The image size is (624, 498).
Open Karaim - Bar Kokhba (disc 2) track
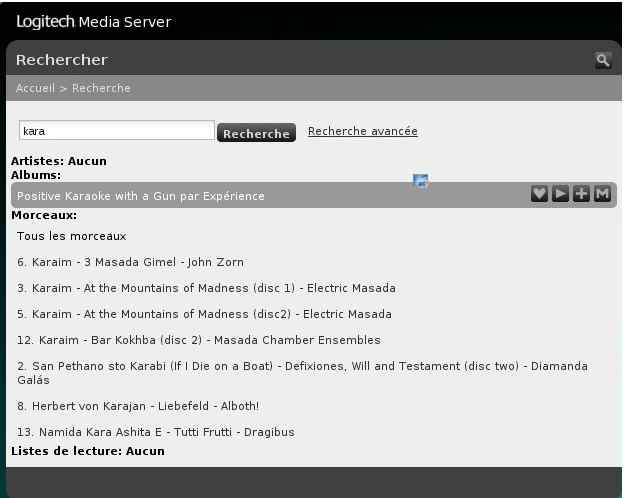199,340
